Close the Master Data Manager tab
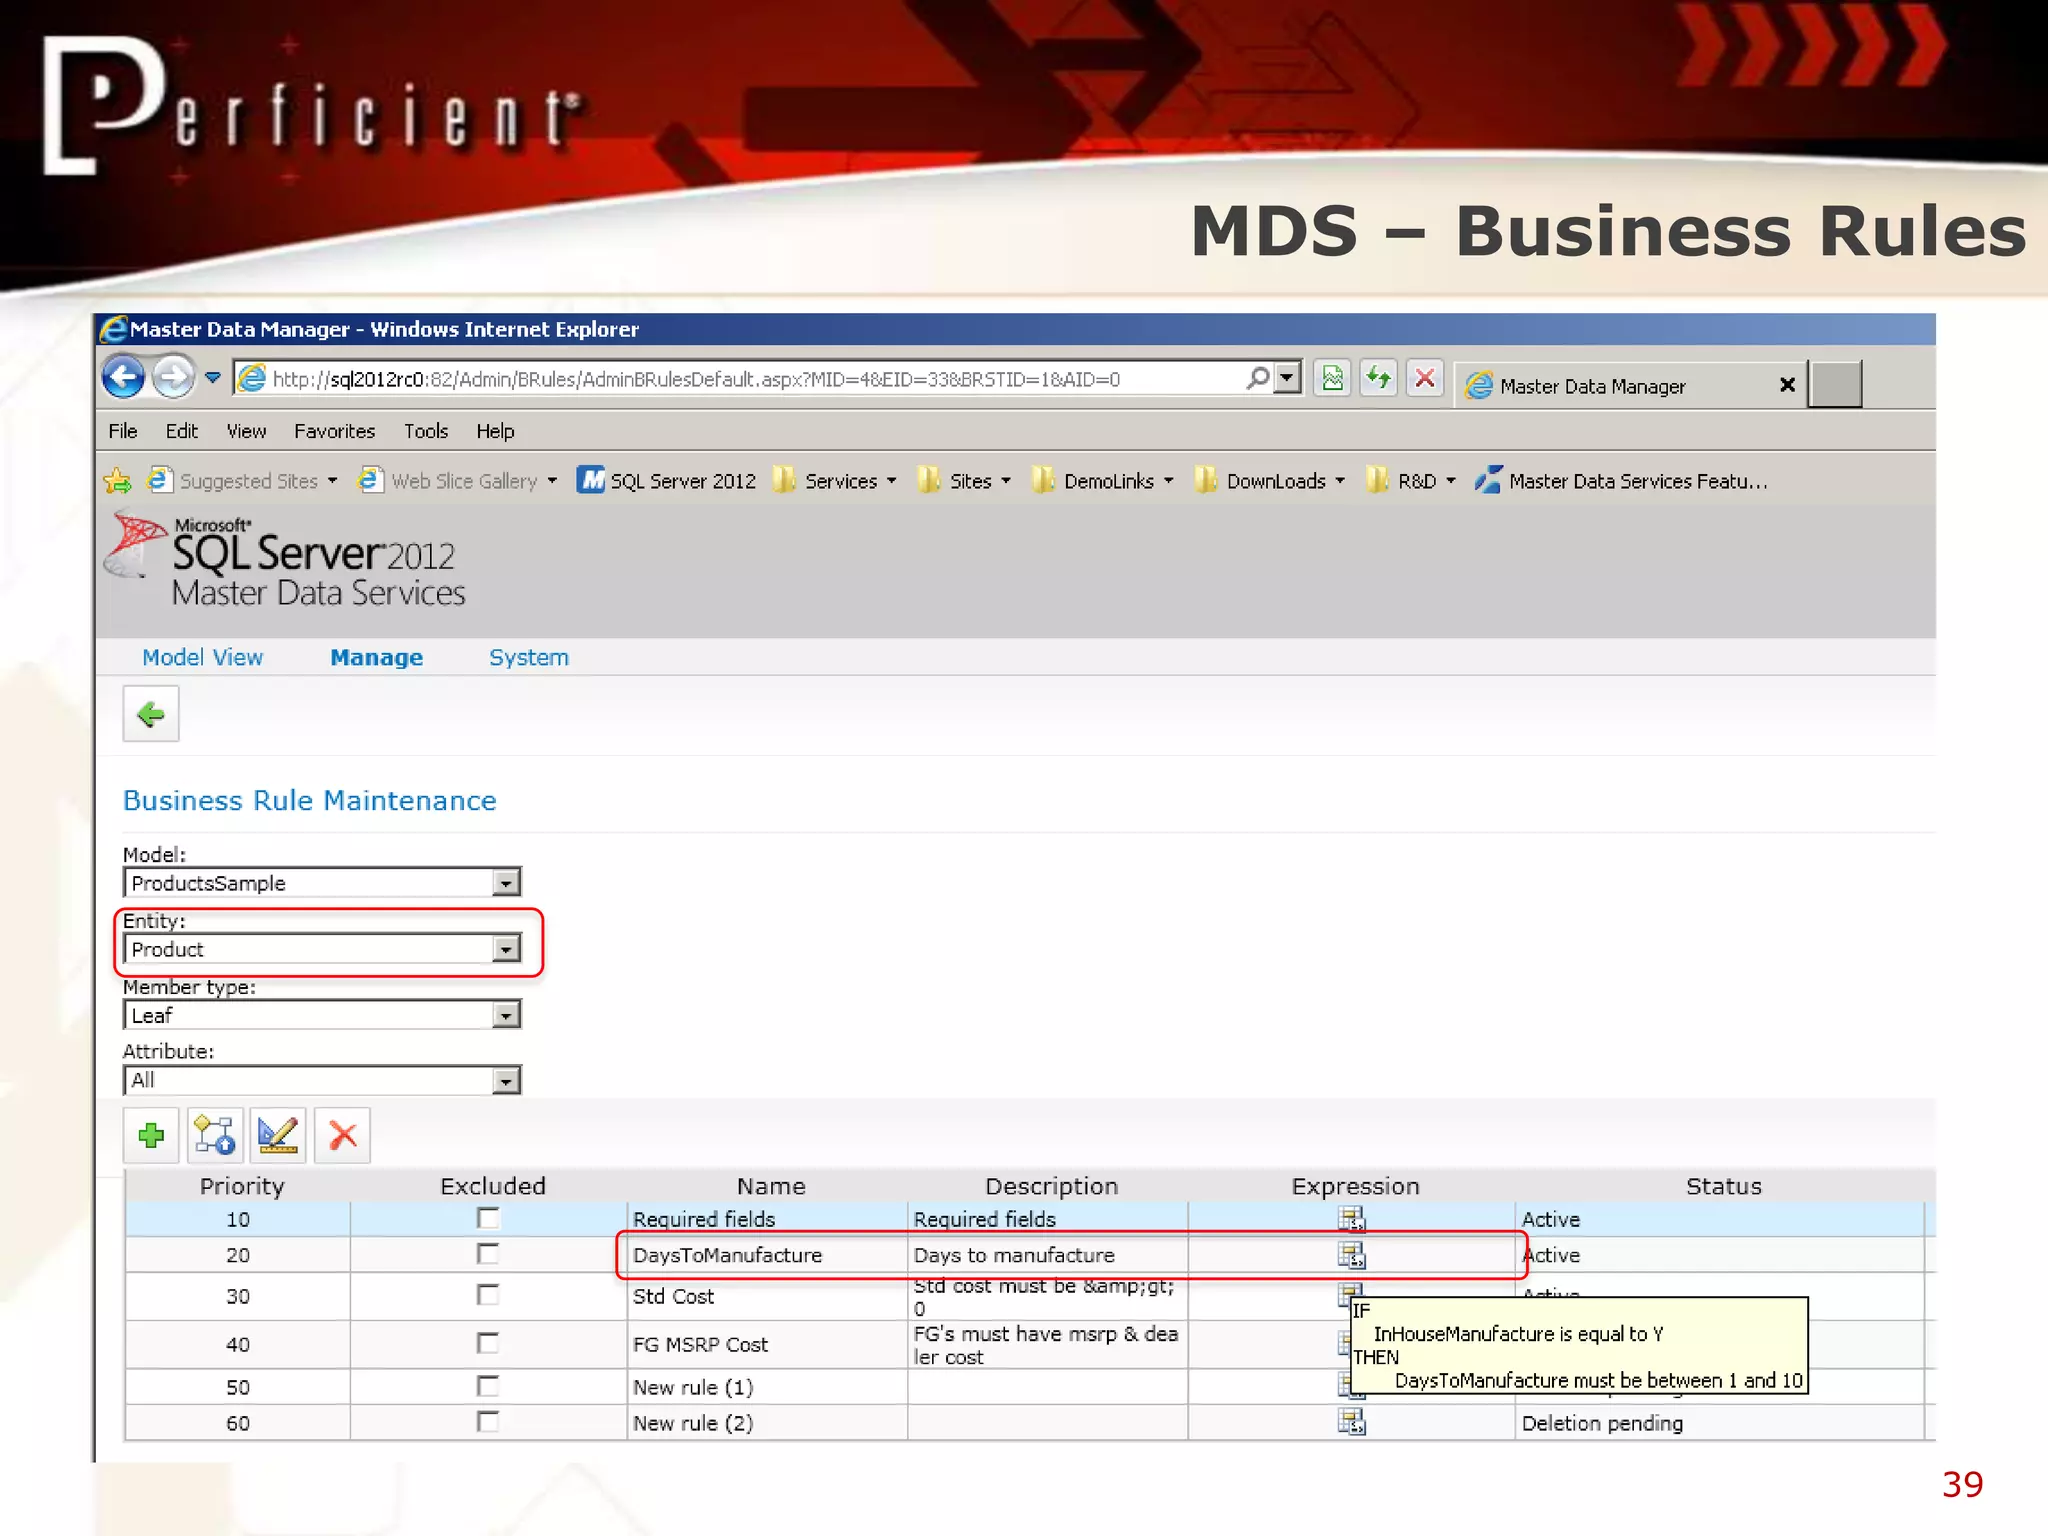Image resolution: width=2048 pixels, height=1536 pixels. click(x=1788, y=385)
